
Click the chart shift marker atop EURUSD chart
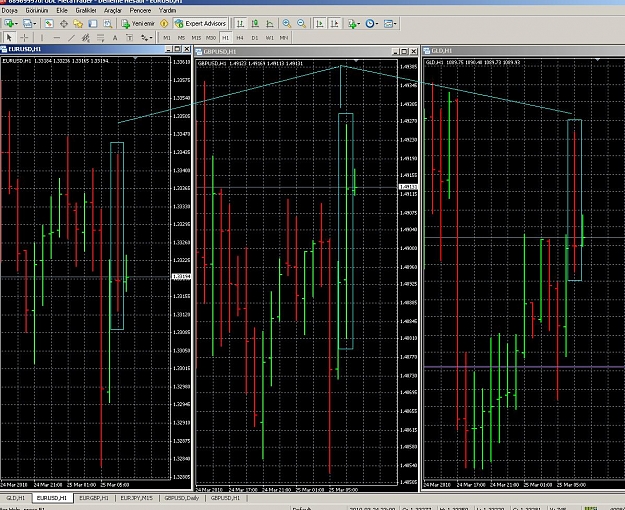point(136,59)
